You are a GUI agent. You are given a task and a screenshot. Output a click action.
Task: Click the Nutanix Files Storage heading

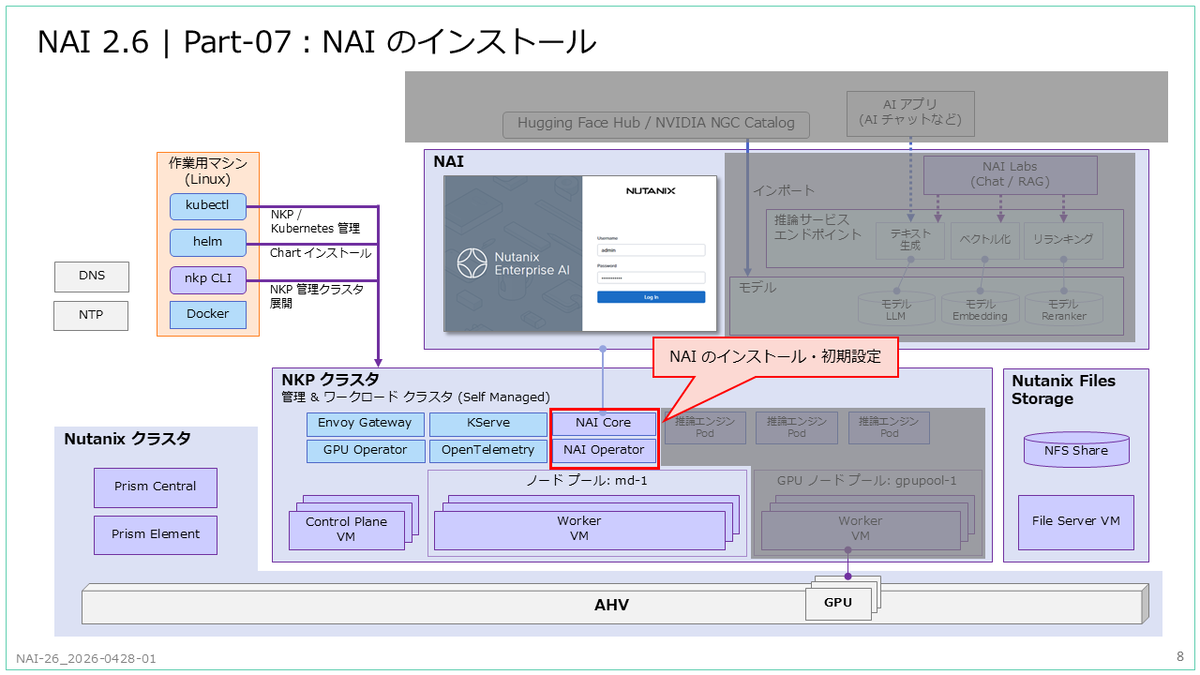[1063, 389]
